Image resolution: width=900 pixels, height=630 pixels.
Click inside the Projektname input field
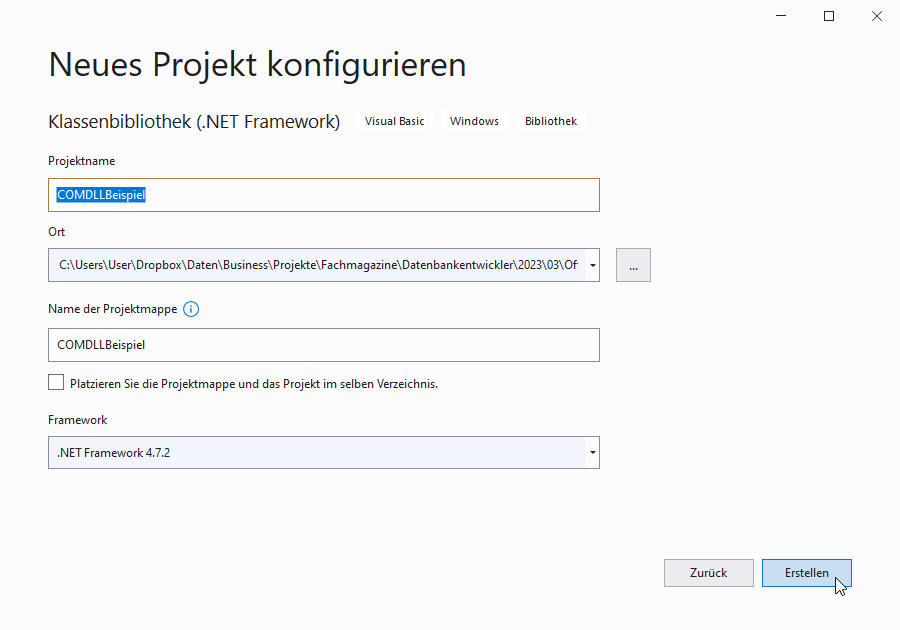(x=300, y=194)
